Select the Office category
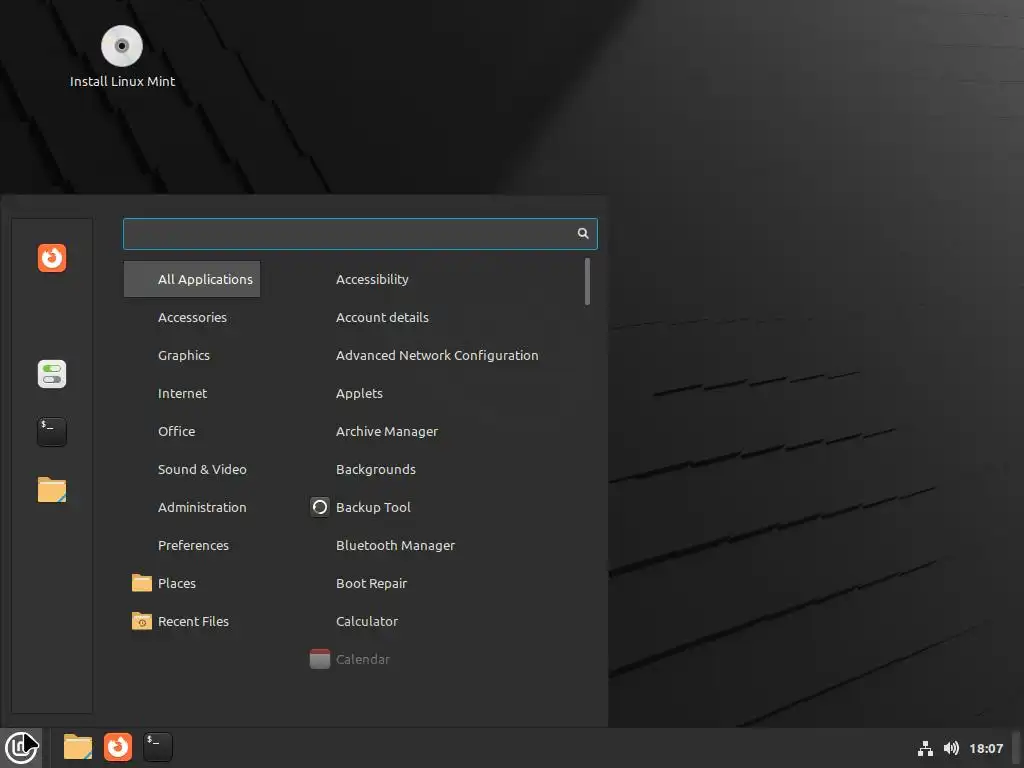Screen dimensions: 1024x768 point(192,431)
